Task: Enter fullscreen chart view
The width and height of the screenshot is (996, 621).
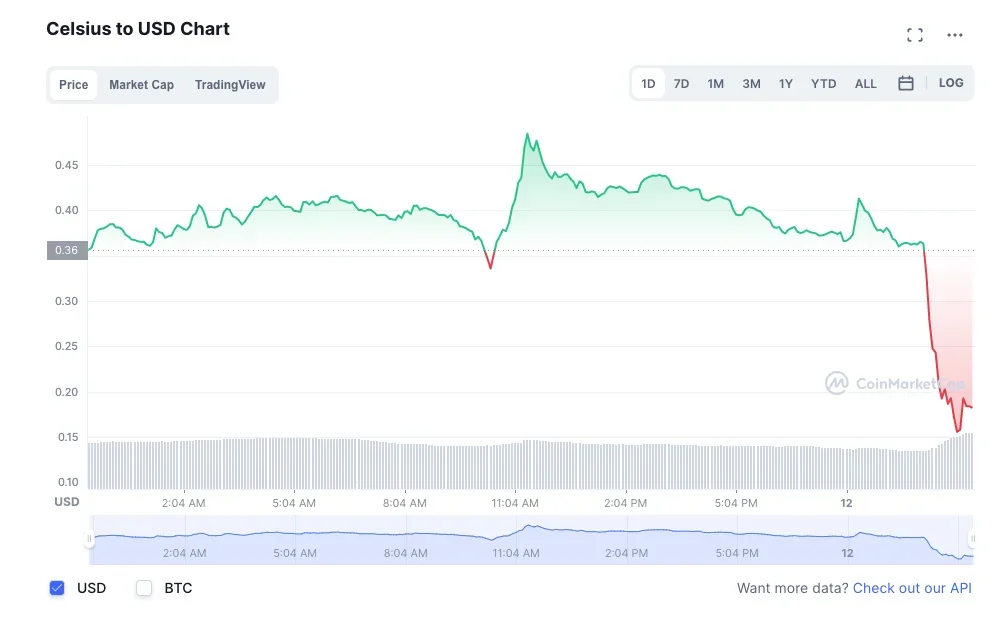Action: (914, 36)
